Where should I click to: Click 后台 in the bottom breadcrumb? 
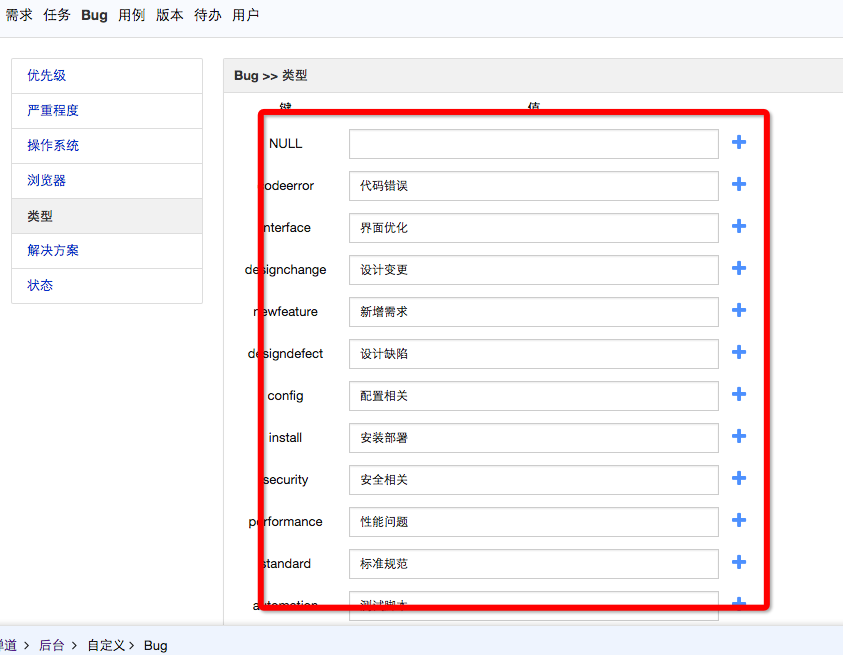52,645
